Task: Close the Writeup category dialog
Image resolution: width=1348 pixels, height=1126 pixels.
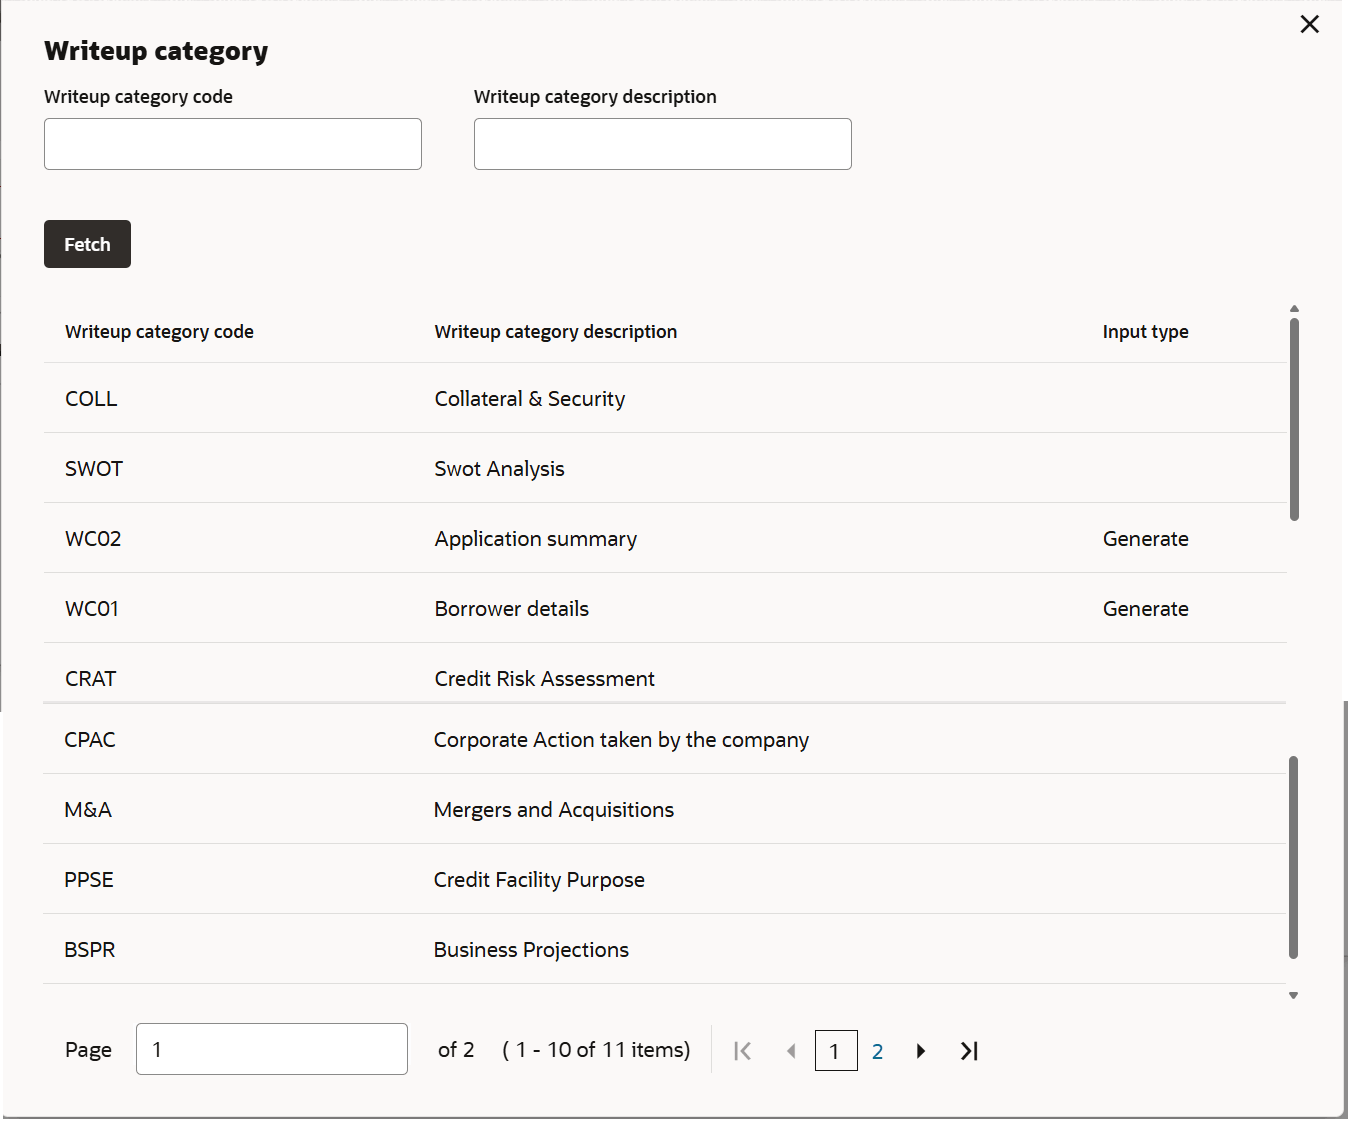Action: tap(1309, 24)
